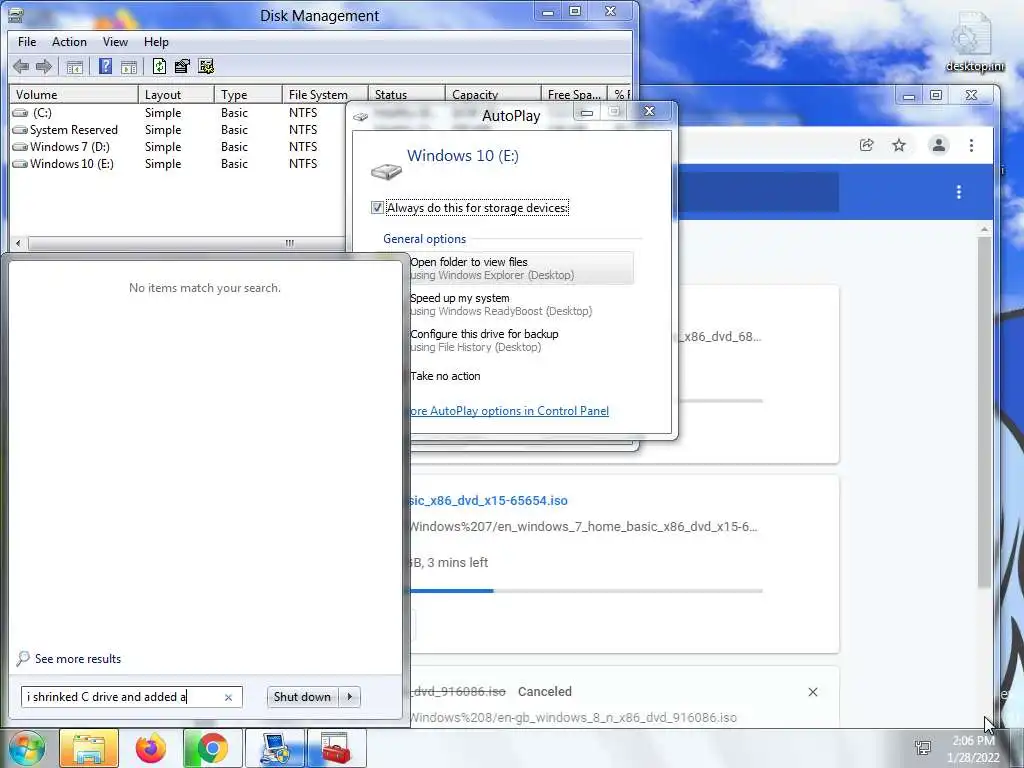Open the computer management taskbar icon
Viewport: 1024px width, 768px height.
[x=275, y=748]
